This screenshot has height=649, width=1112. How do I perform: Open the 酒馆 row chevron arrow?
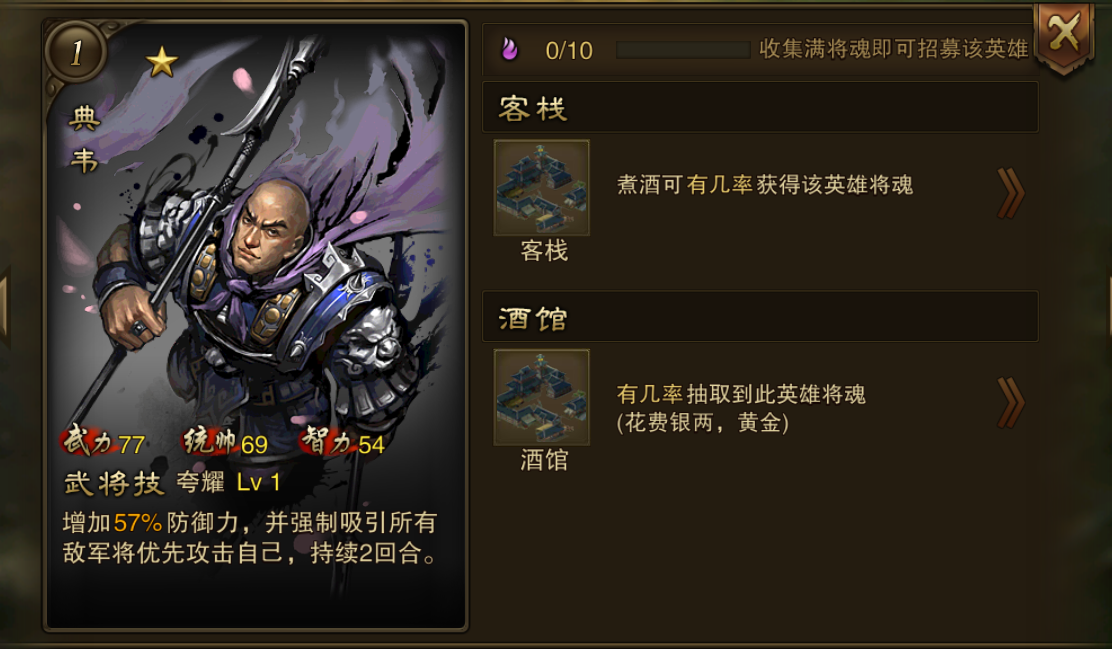pos(1011,403)
